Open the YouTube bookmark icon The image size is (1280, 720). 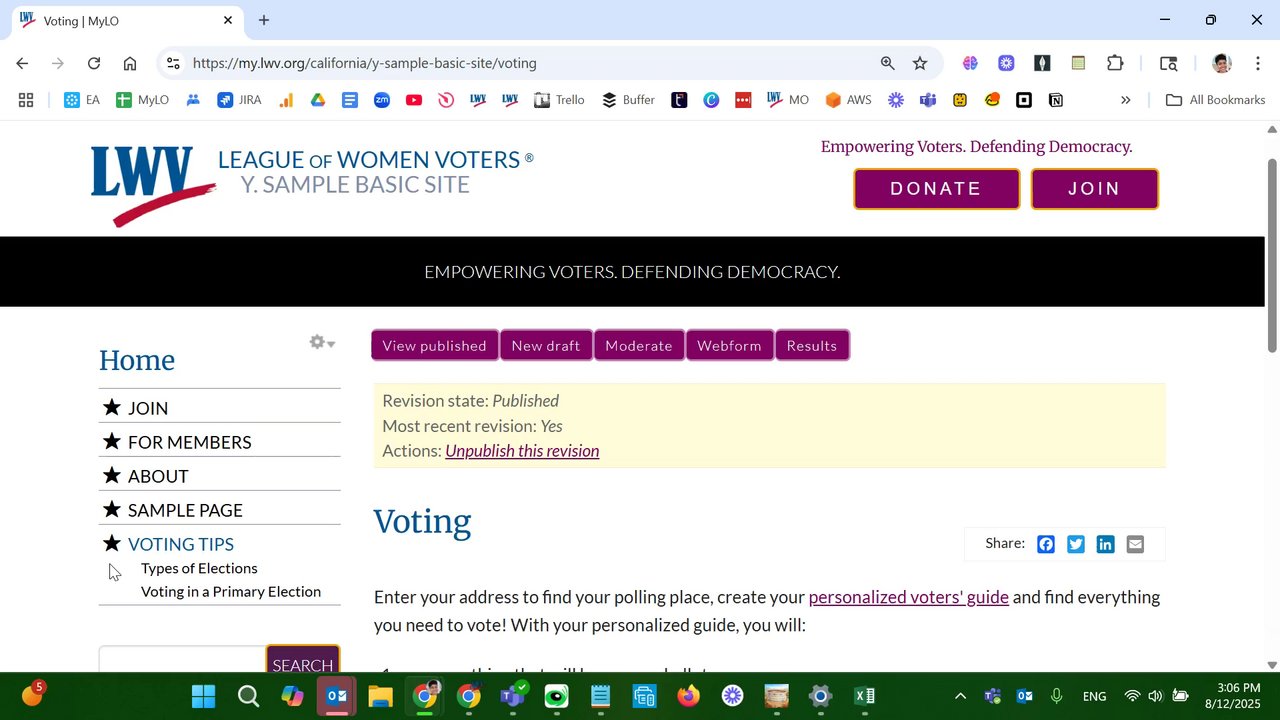414,100
